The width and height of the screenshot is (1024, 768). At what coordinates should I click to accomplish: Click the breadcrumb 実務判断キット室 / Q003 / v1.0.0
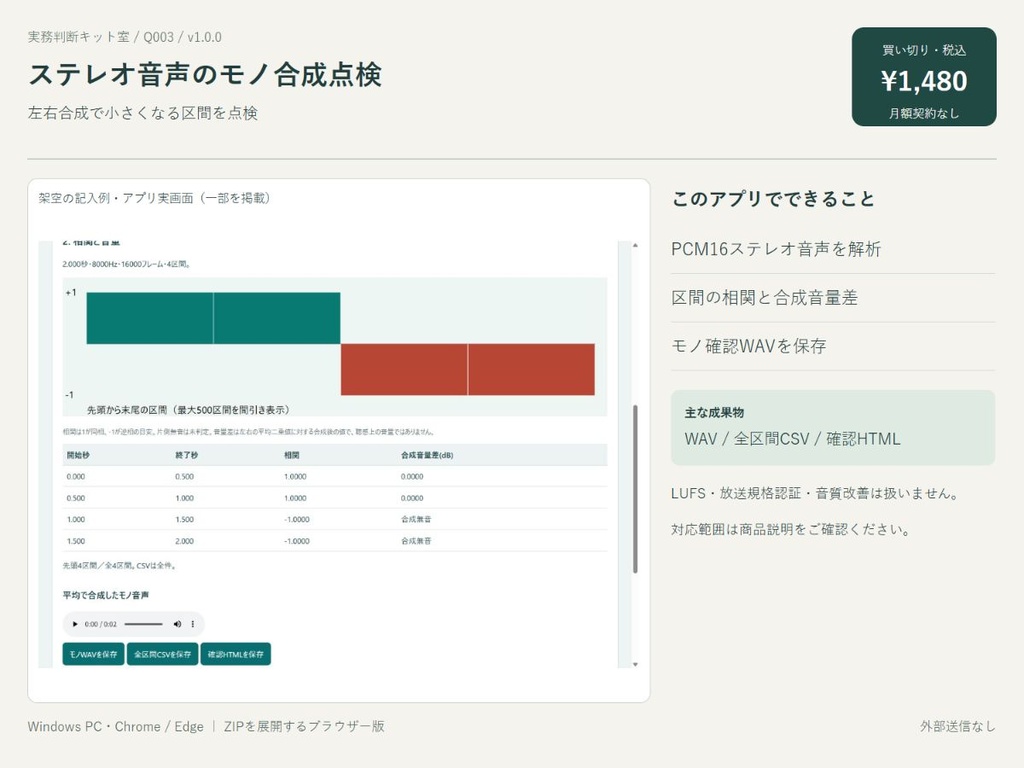(x=125, y=37)
